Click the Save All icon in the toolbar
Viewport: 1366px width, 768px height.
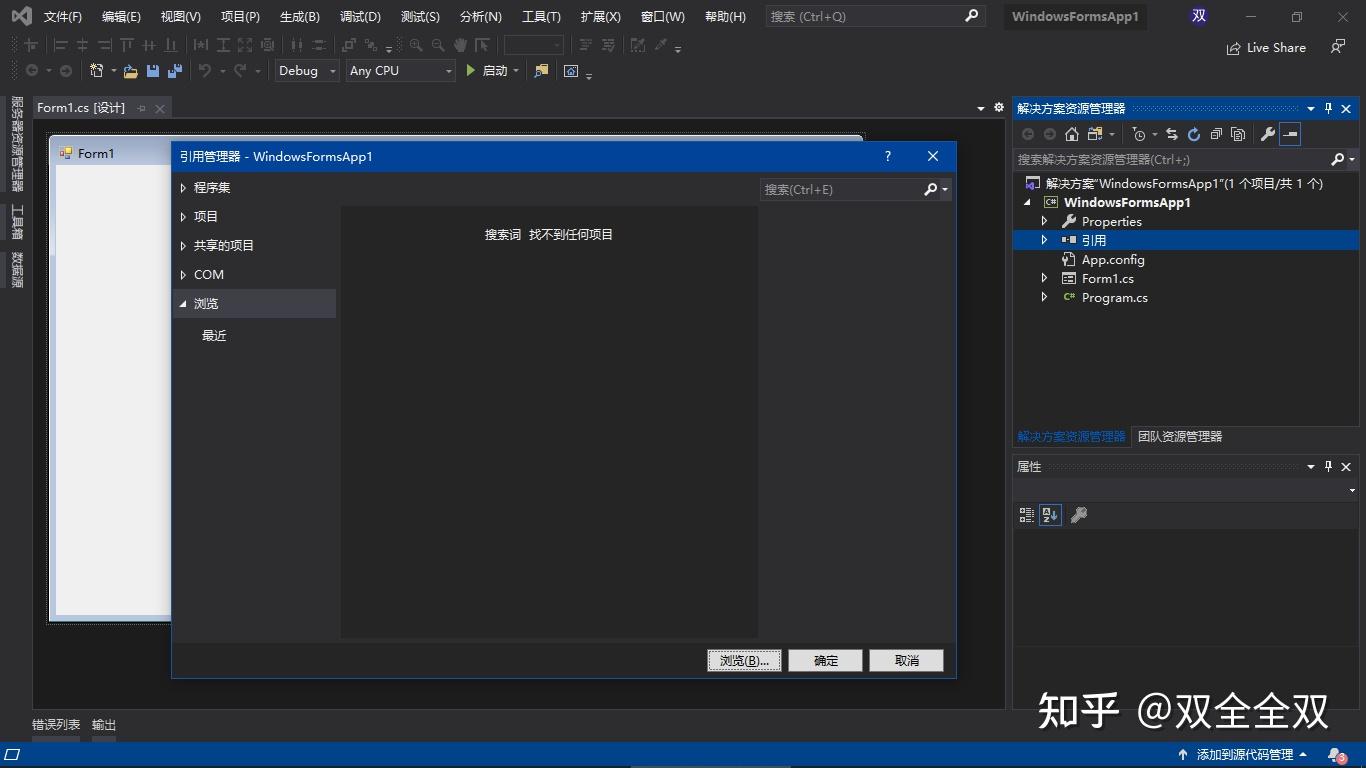[175, 71]
